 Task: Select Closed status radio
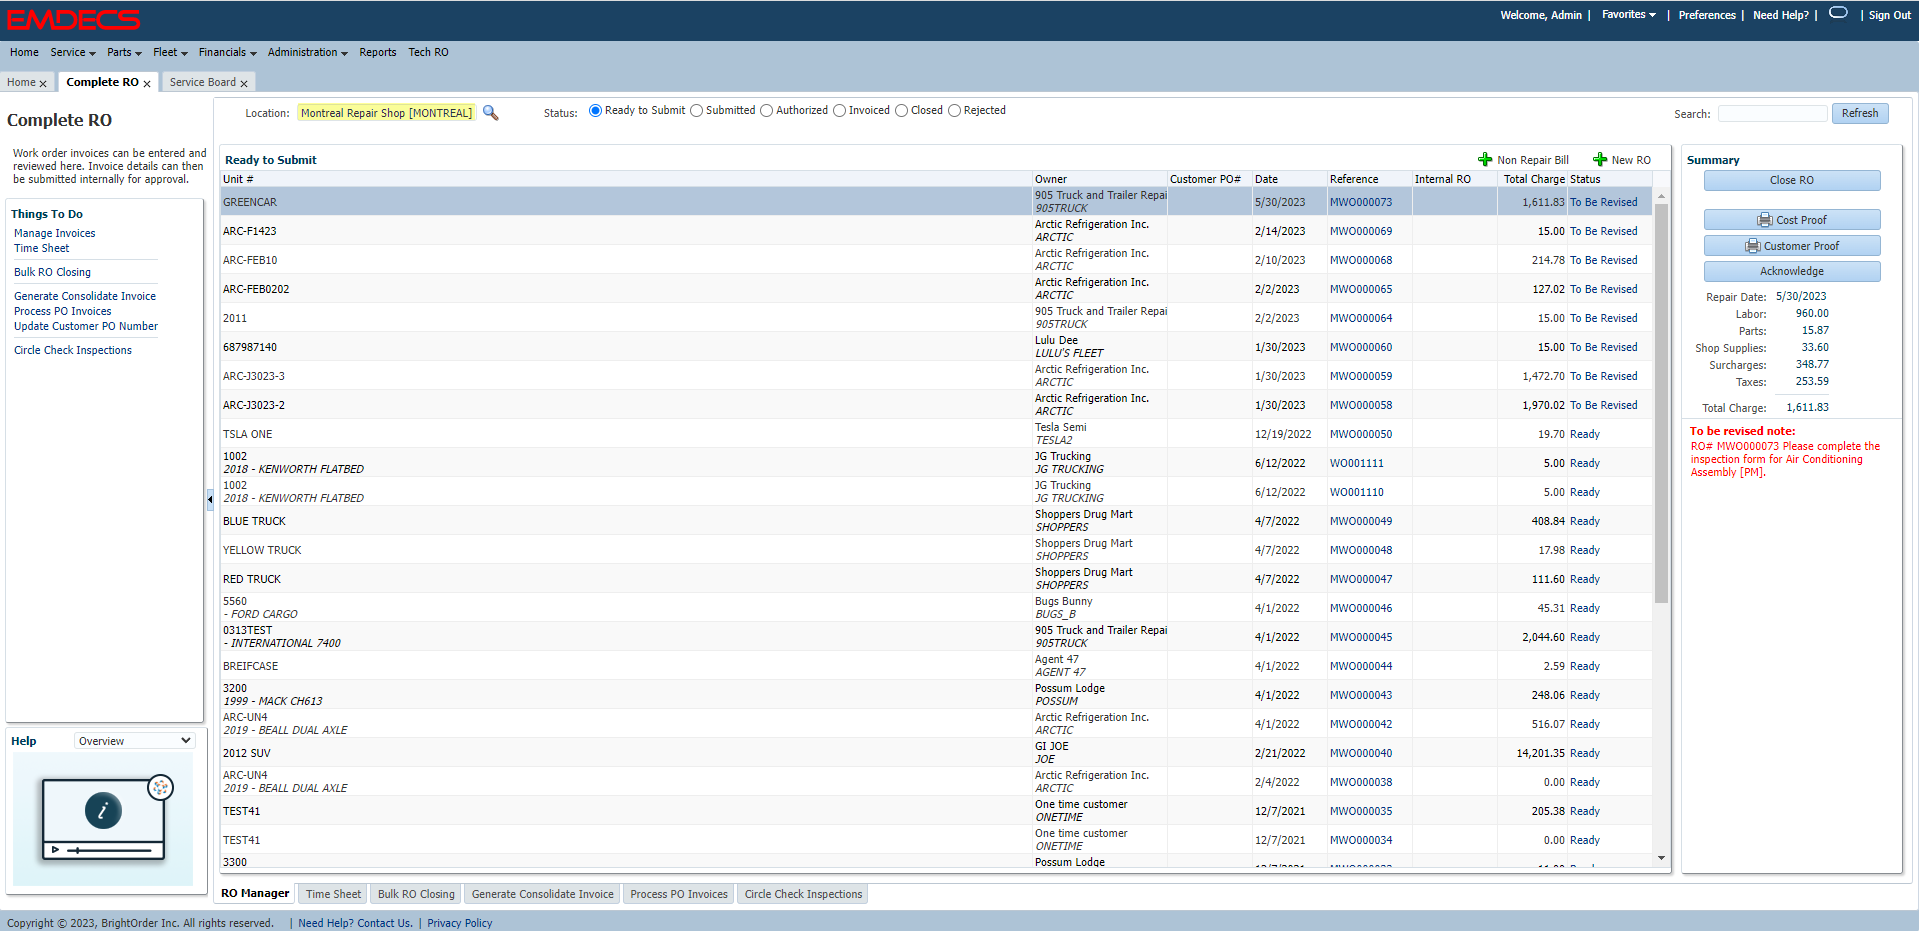click(902, 111)
